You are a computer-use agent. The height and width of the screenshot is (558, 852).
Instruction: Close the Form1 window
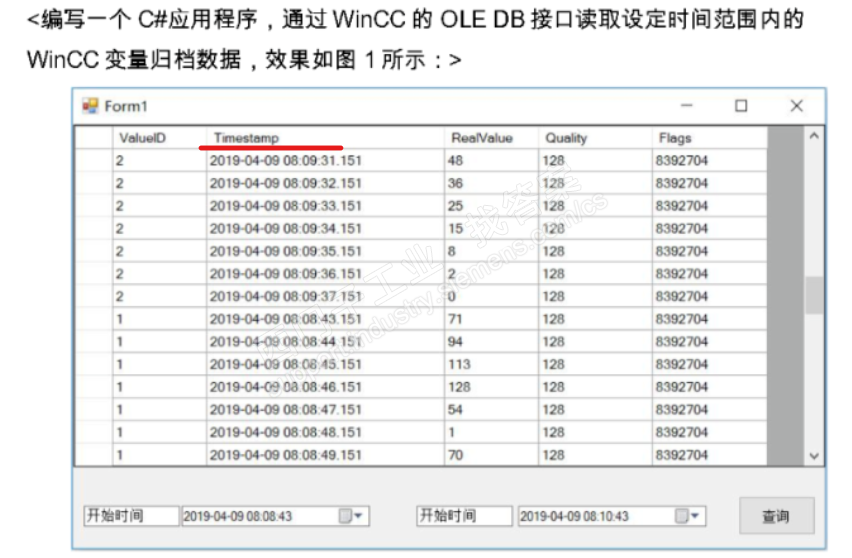tap(797, 105)
